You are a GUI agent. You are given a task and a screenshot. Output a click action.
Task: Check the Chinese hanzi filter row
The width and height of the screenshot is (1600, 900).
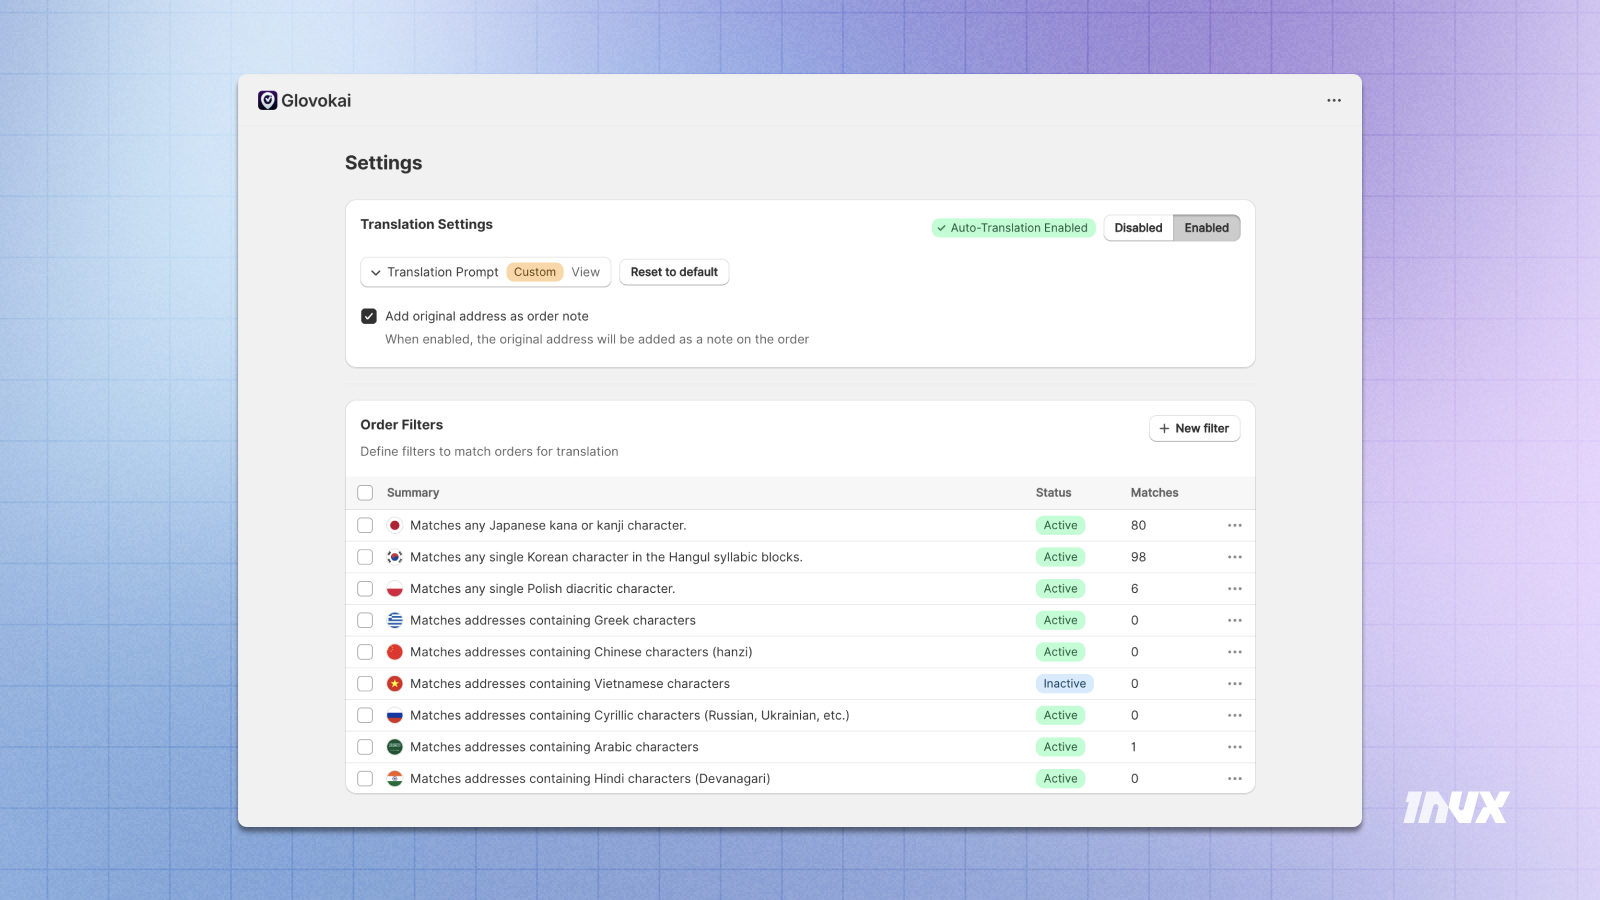365,652
